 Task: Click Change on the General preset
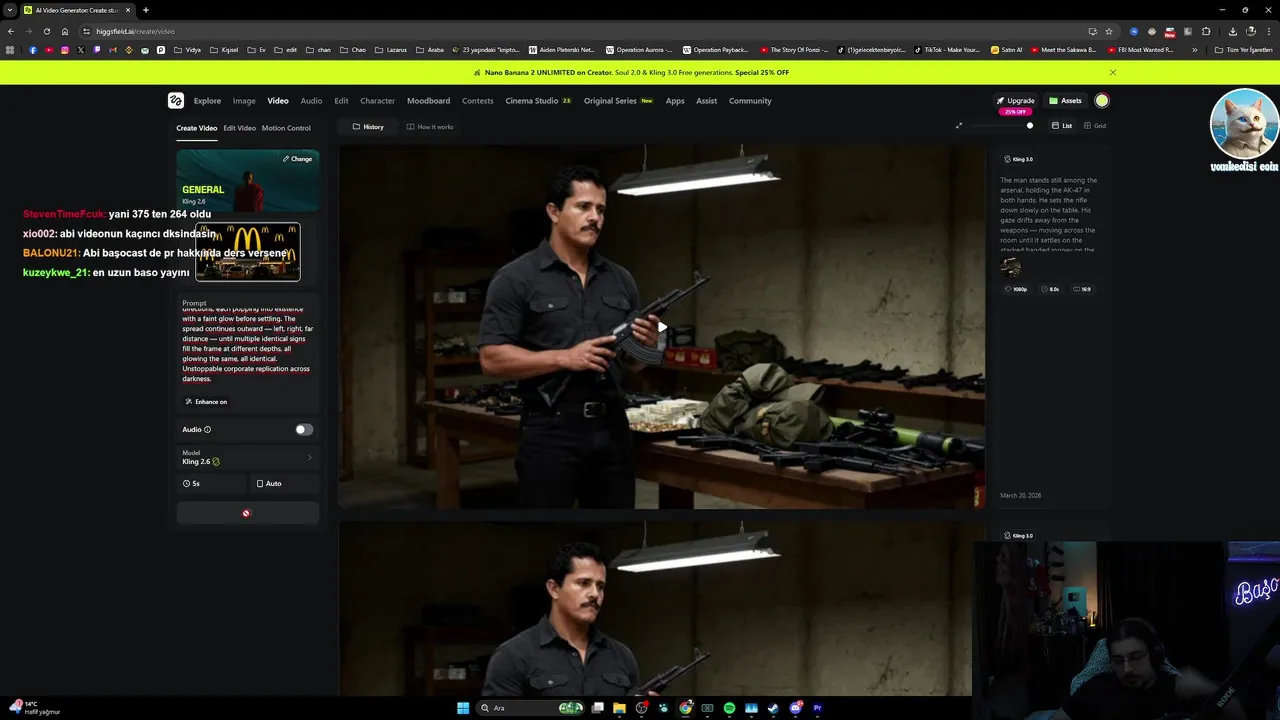[x=297, y=159]
